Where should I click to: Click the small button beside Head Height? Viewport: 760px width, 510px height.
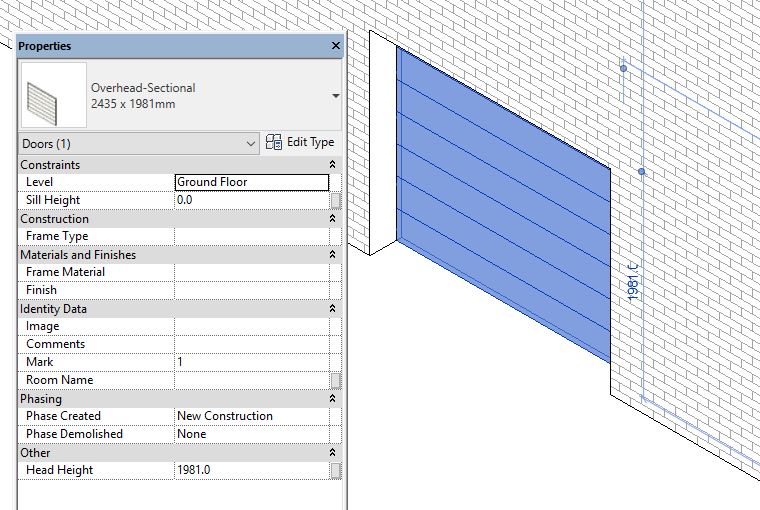click(x=335, y=471)
